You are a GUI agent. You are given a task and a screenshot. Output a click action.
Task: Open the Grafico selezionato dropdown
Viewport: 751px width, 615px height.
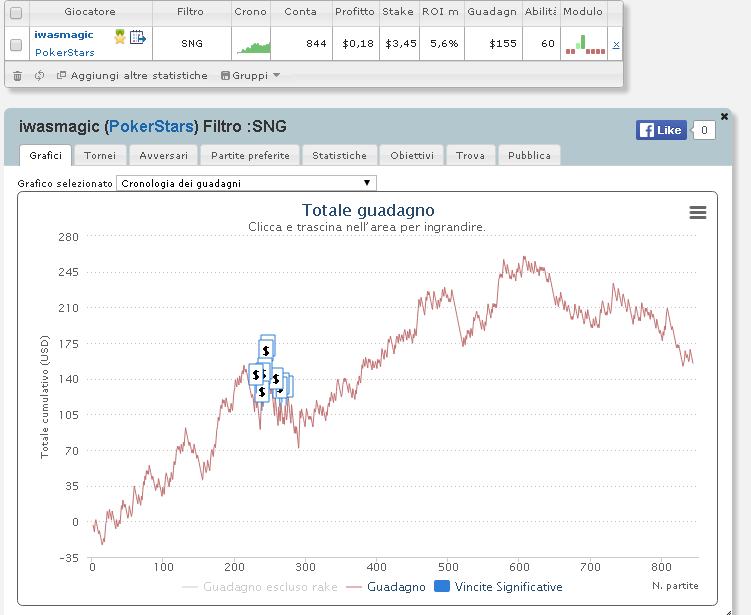tap(246, 183)
